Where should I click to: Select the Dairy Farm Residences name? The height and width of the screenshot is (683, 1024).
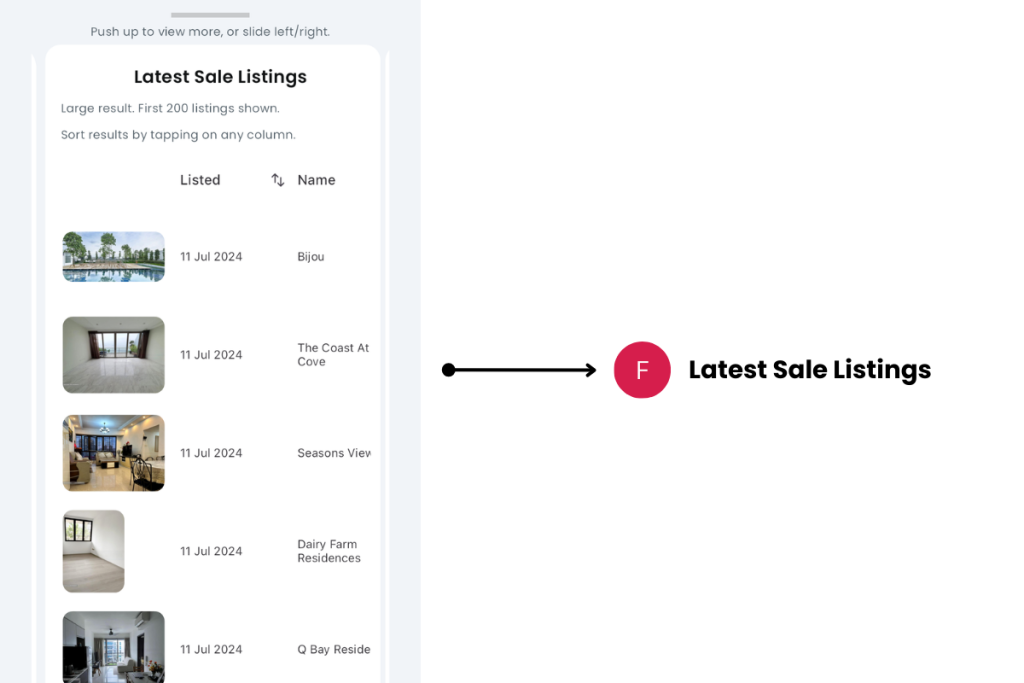click(329, 551)
